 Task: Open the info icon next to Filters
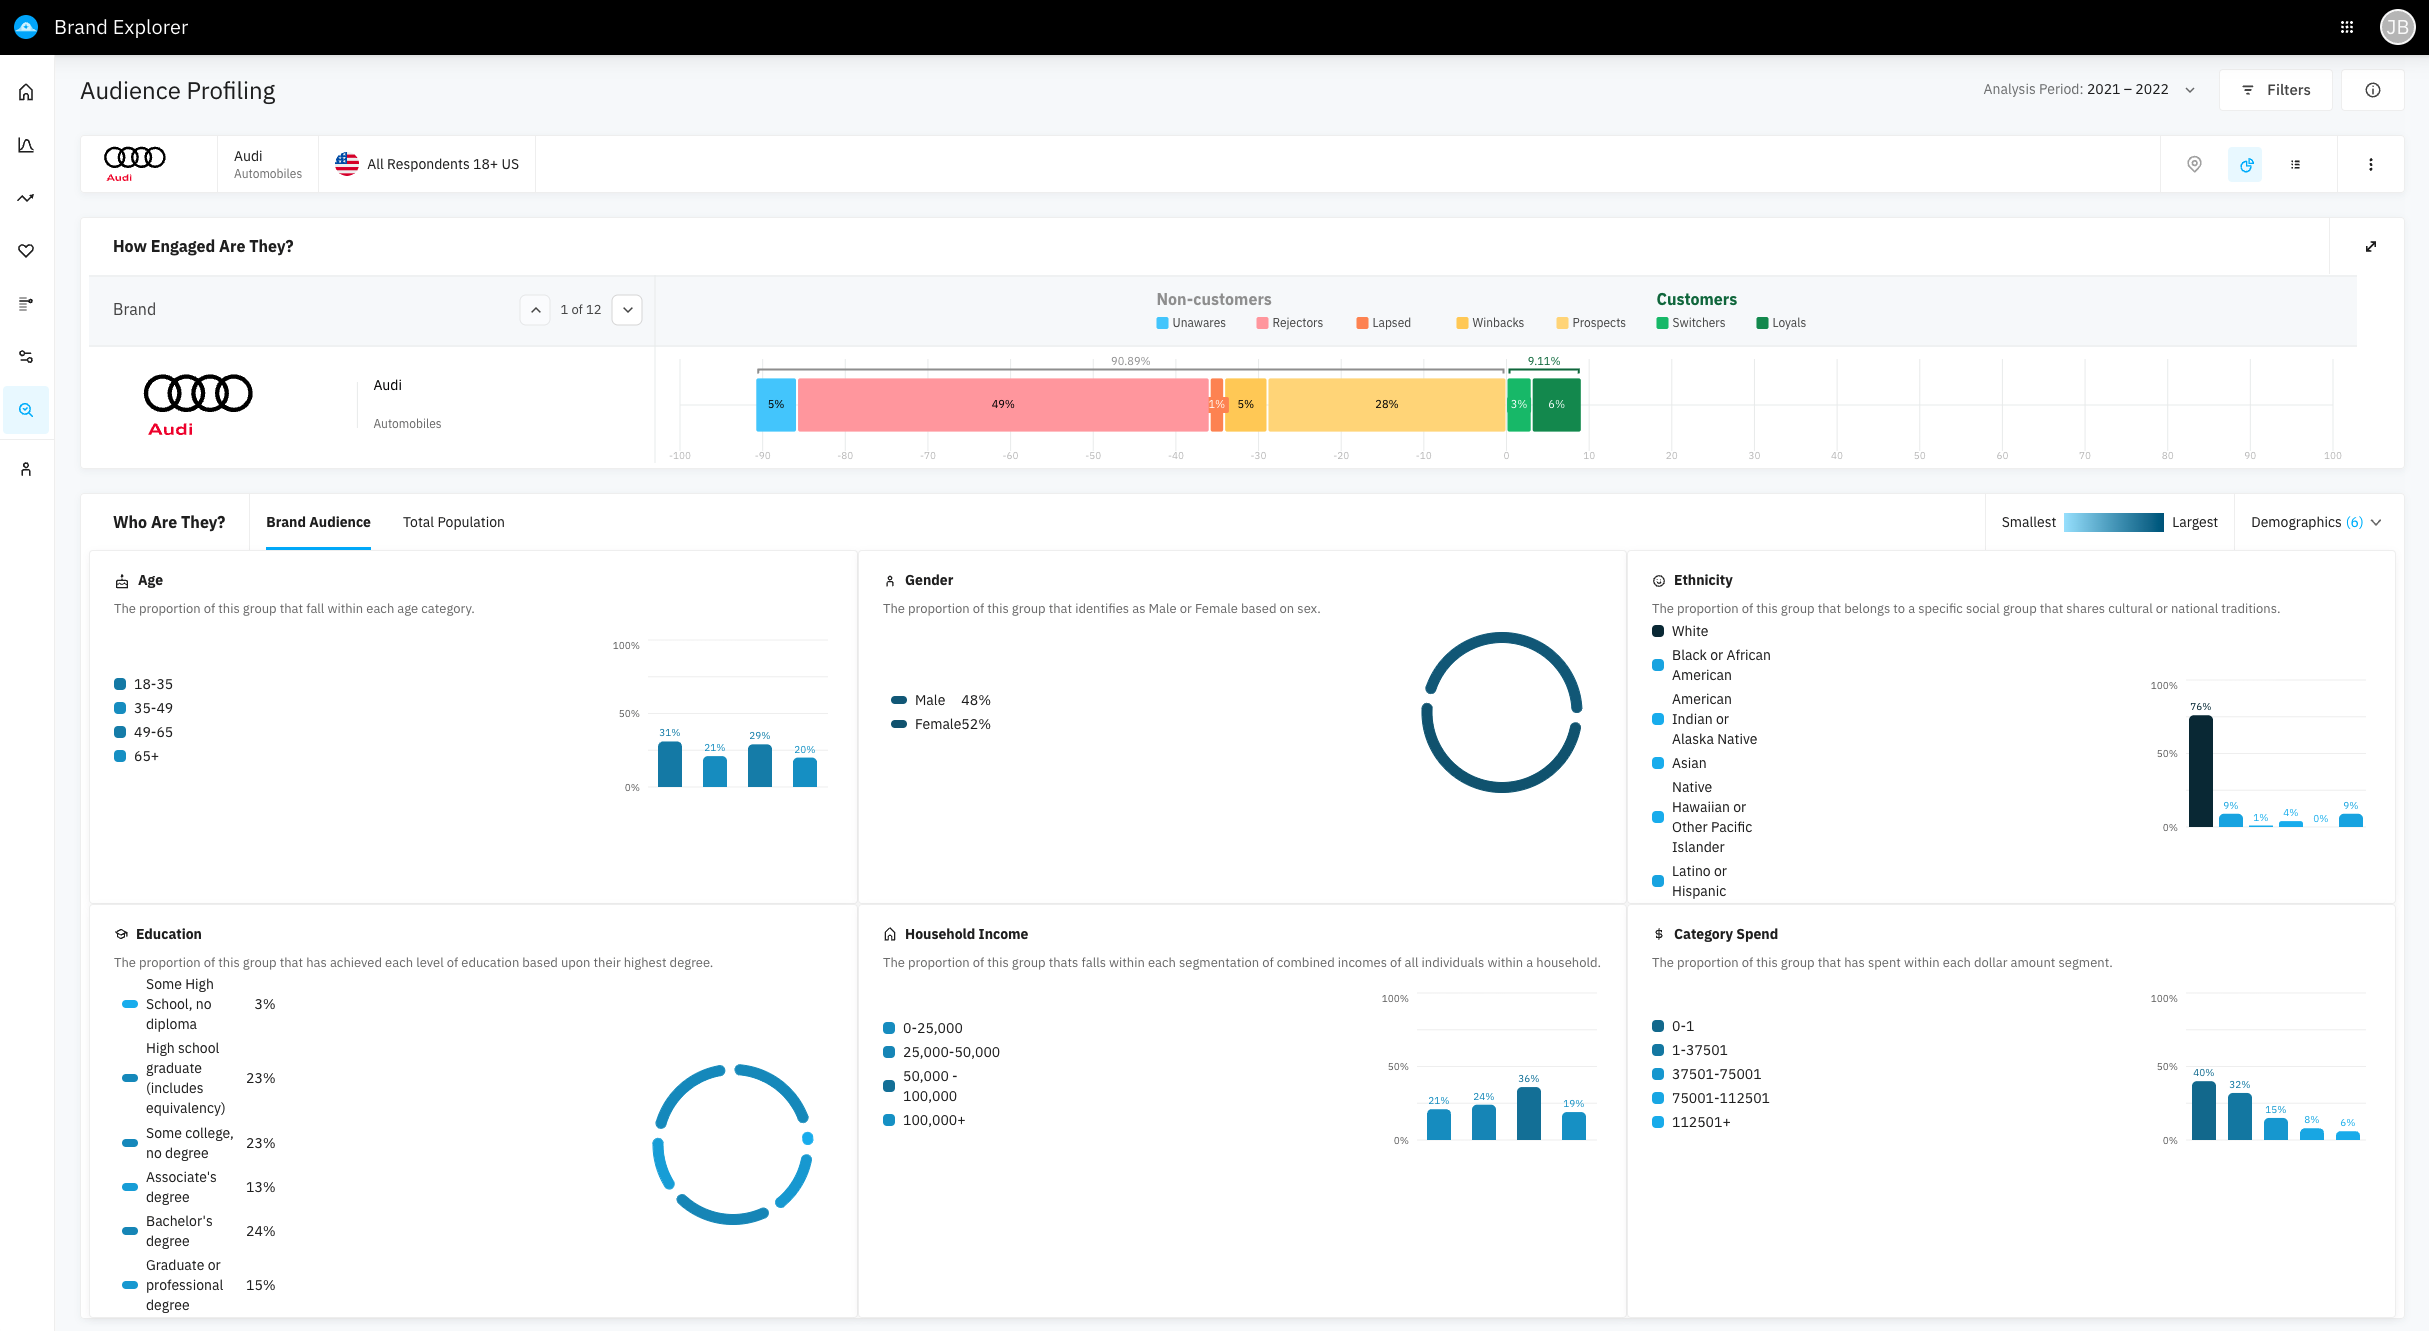coord(2372,90)
